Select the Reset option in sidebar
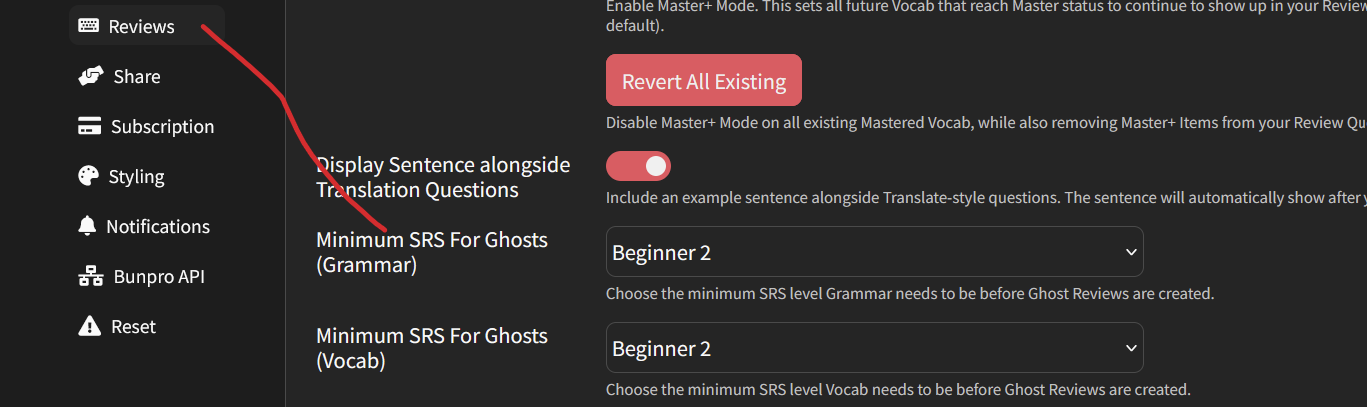Viewport: 1367px width, 407px height. pos(133,326)
